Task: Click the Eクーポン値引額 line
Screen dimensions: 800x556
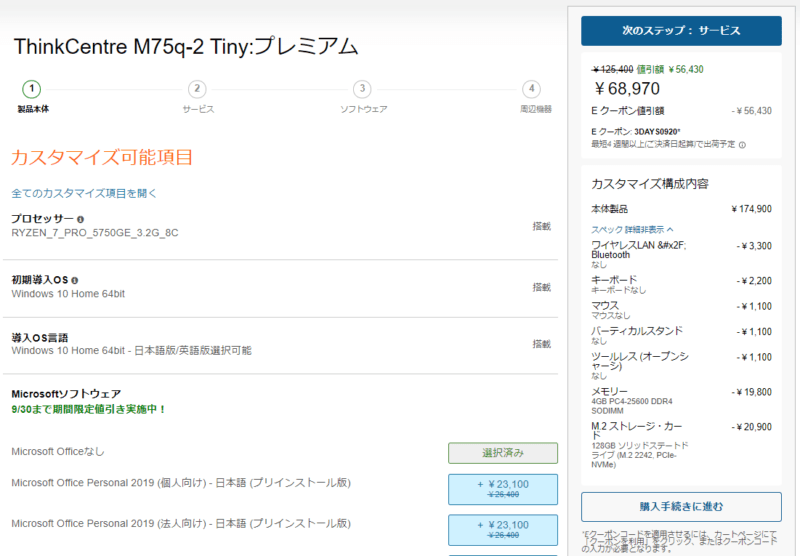Action: coord(681,111)
